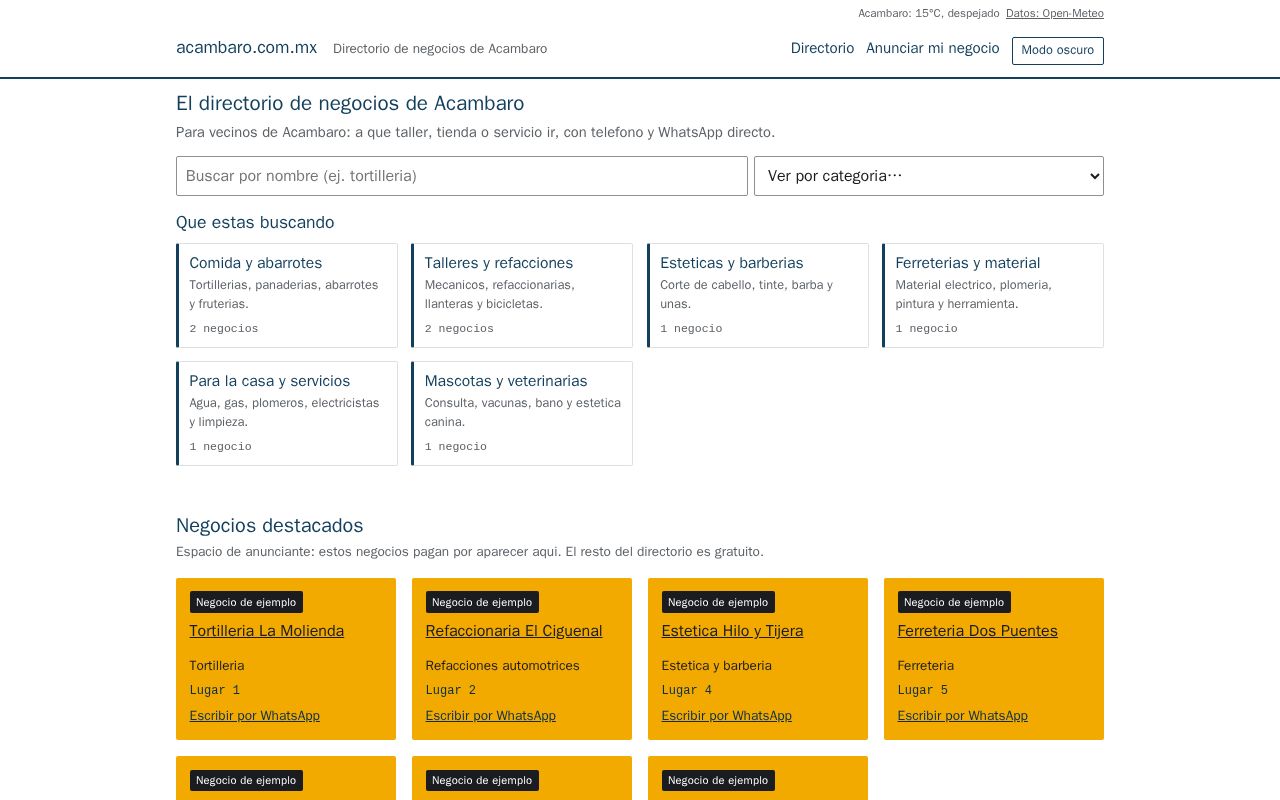Focus the Buscar por nombre search field
Screen dimensions: 1280x800
462,176
